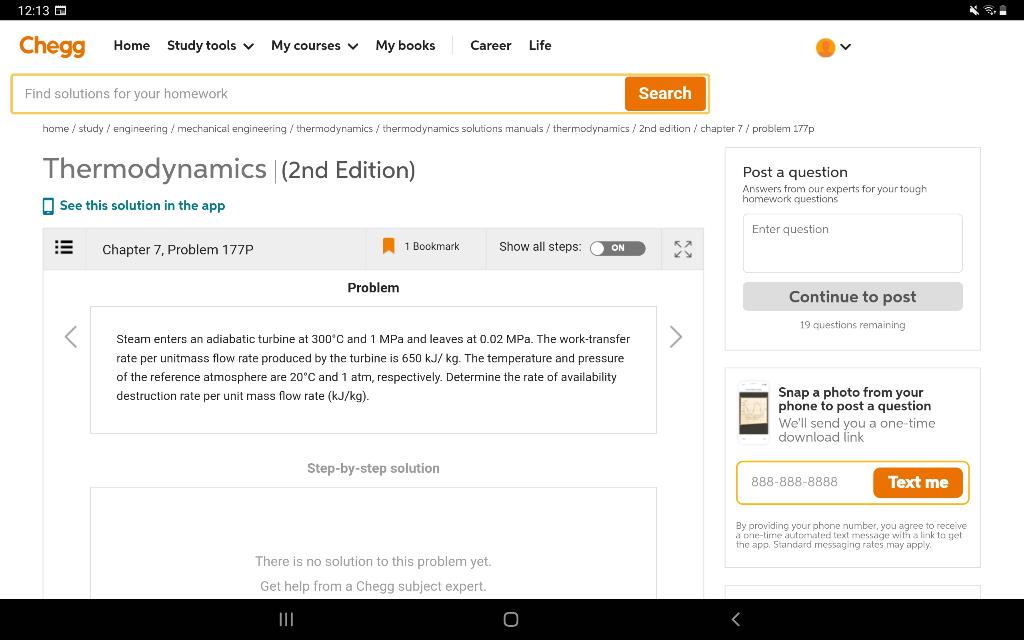Focus the Enter question text box
This screenshot has width=1024, height=640.
click(x=852, y=243)
